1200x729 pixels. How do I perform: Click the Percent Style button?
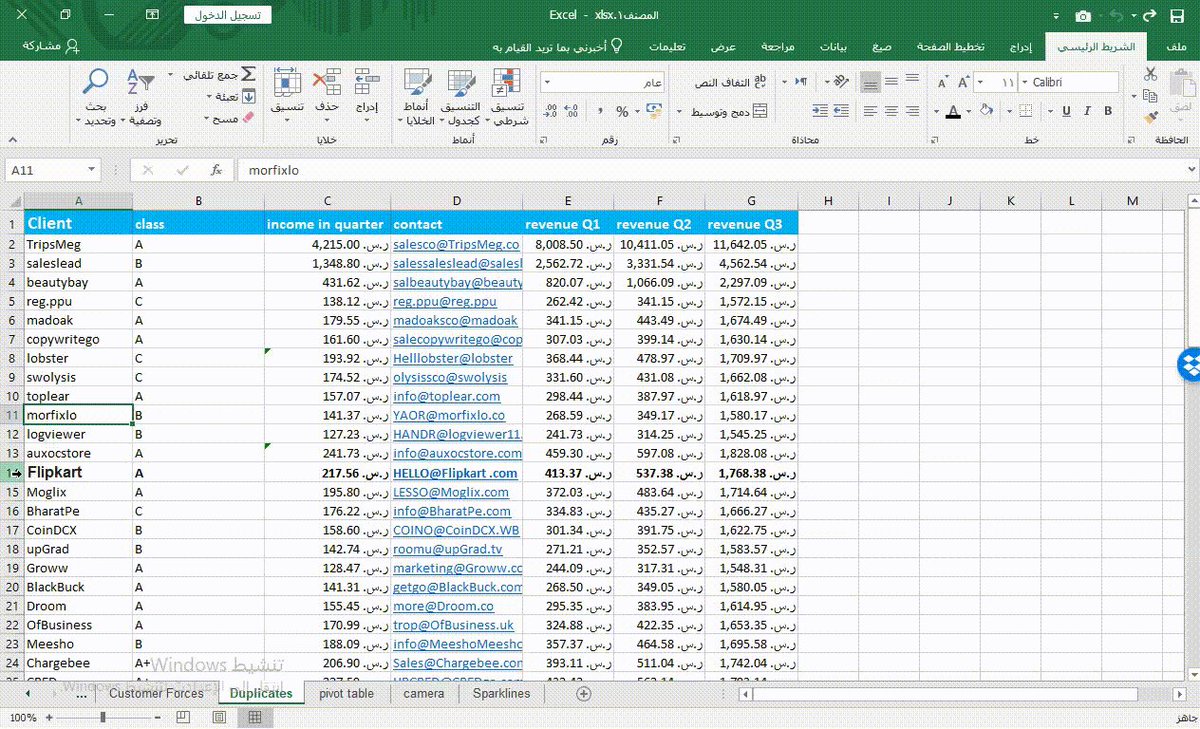pos(622,111)
